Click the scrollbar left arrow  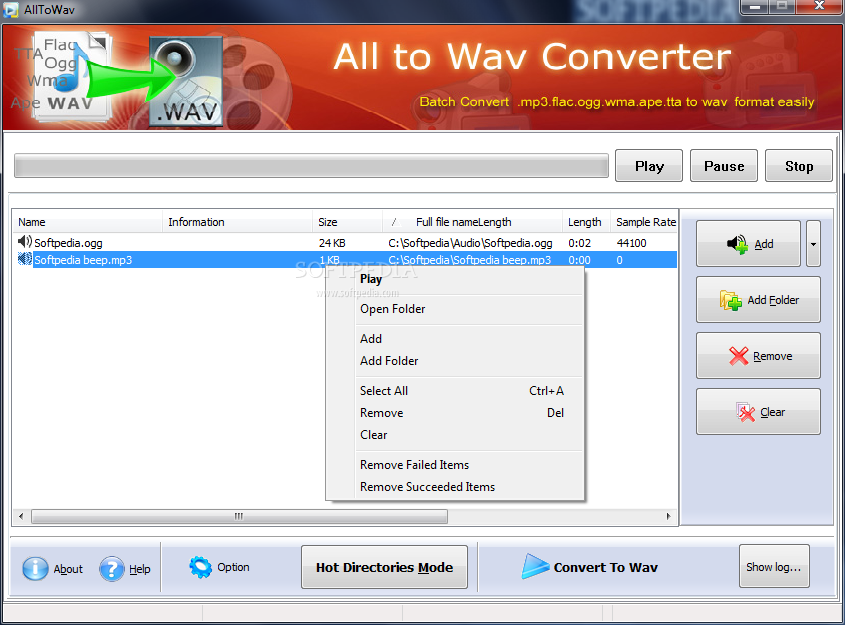(x=21, y=516)
